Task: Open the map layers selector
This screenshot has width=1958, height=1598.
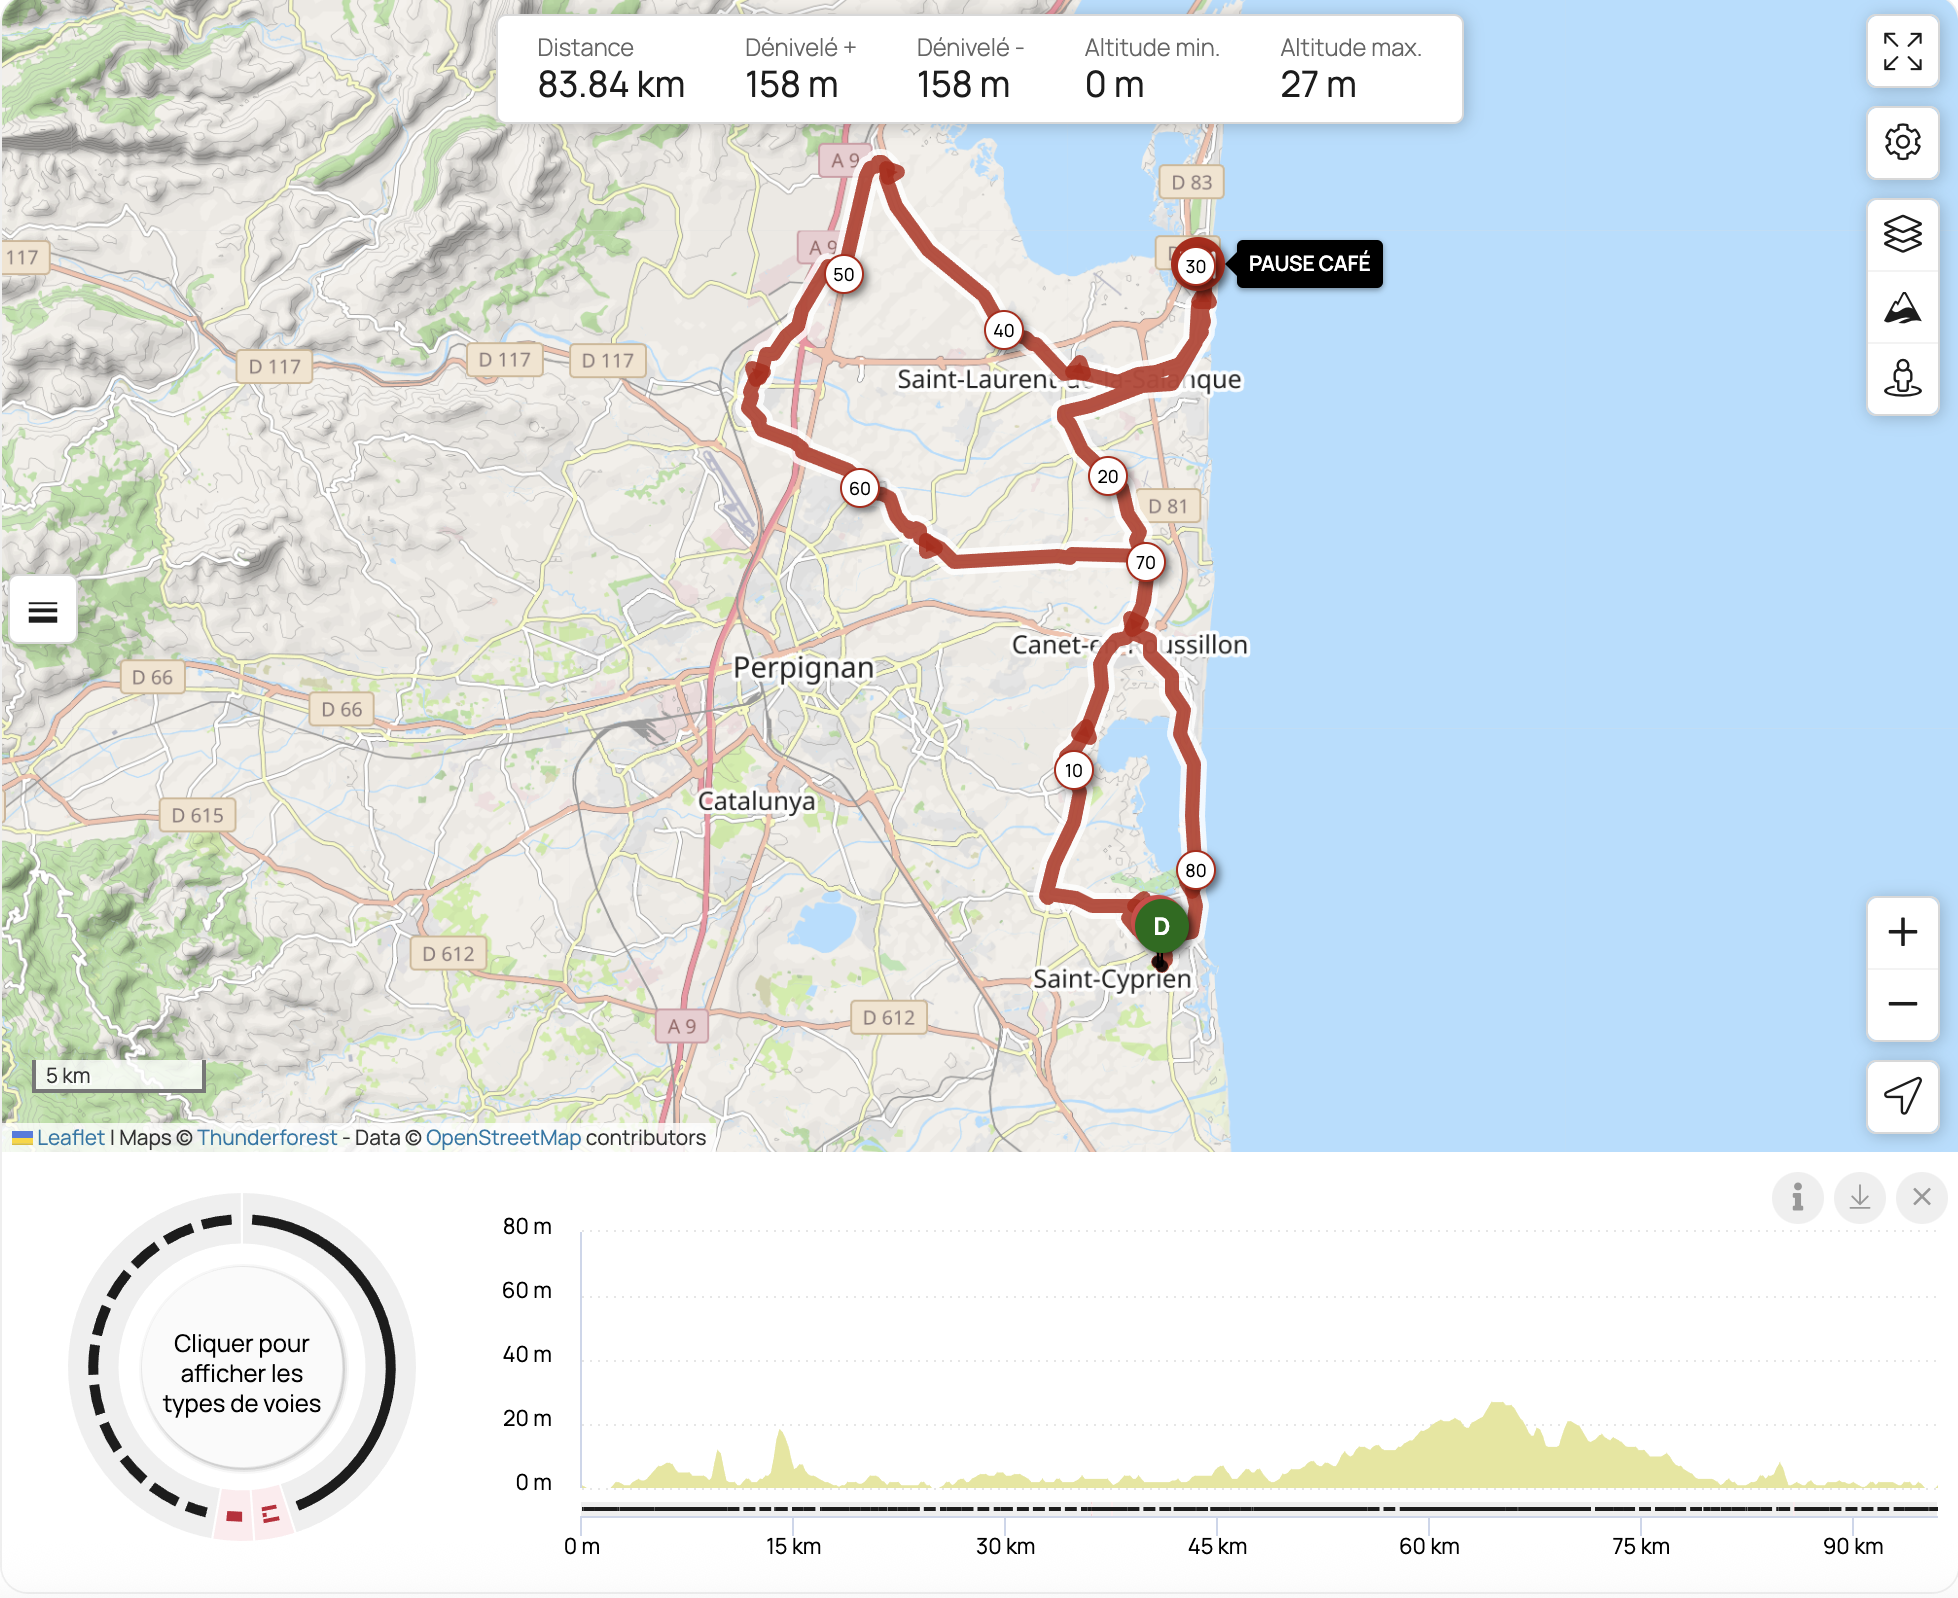Action: pyautogui.click(x=1902, y=235)
